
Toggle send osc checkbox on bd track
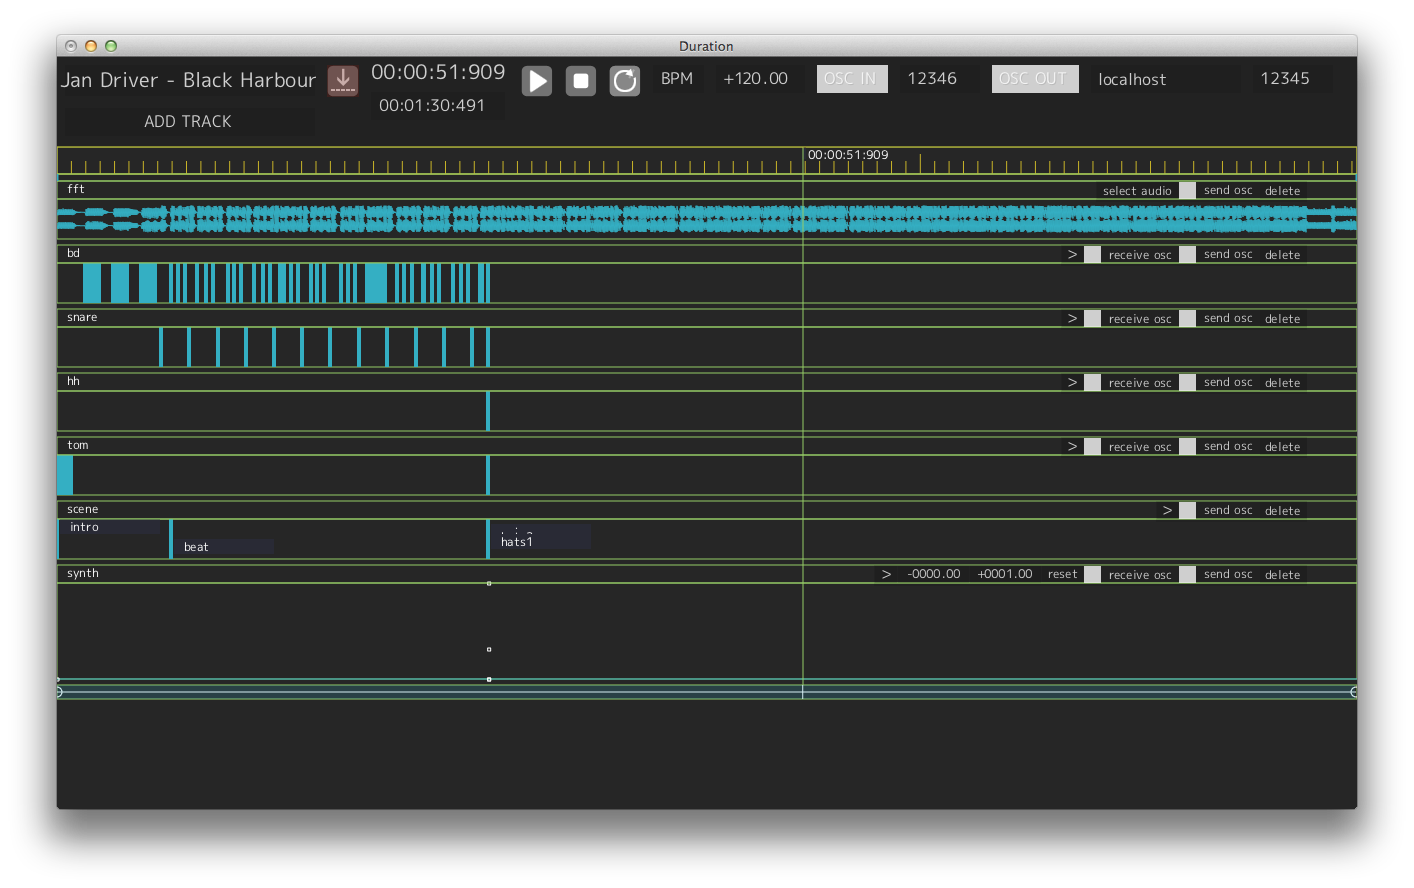click(1187, 254)
